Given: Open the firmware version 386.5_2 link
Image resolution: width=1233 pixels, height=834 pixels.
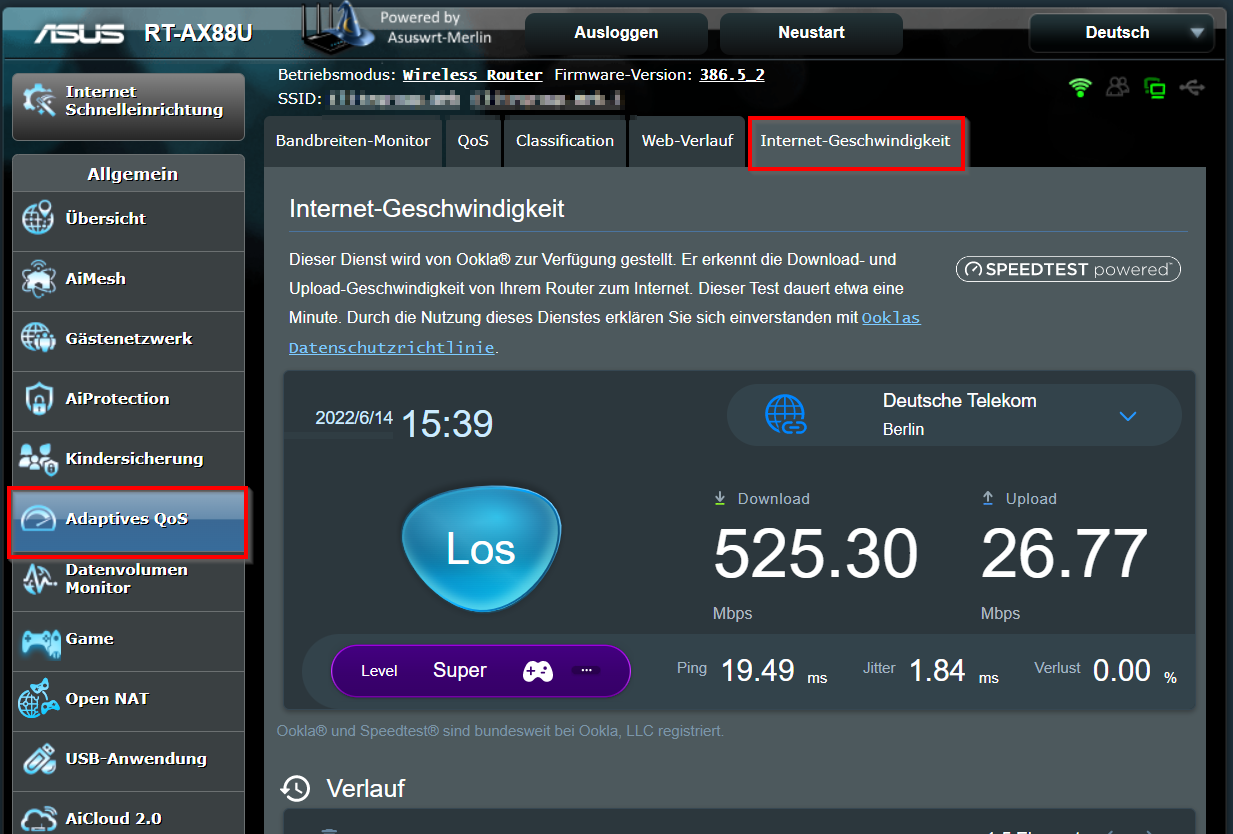Looking at the screenshot, I should pyautogui.click(x=732, y=75).
